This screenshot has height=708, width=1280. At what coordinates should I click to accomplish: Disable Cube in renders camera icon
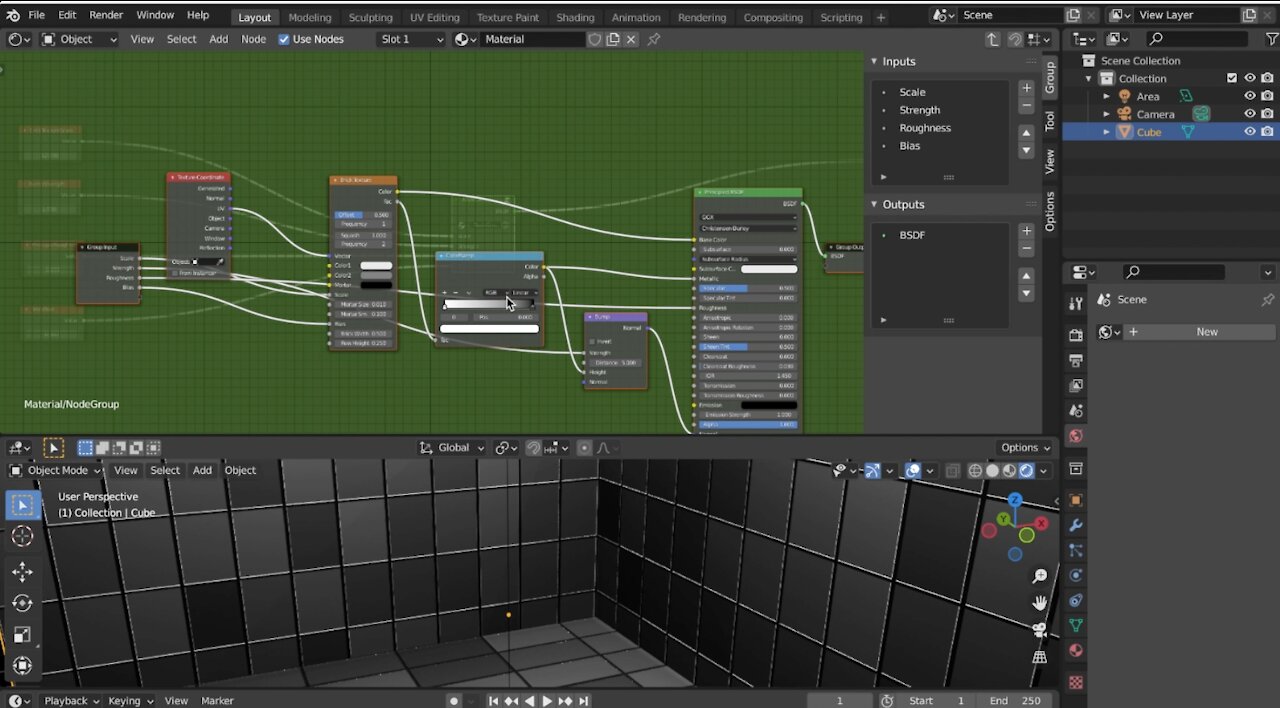coord(1267,132)
